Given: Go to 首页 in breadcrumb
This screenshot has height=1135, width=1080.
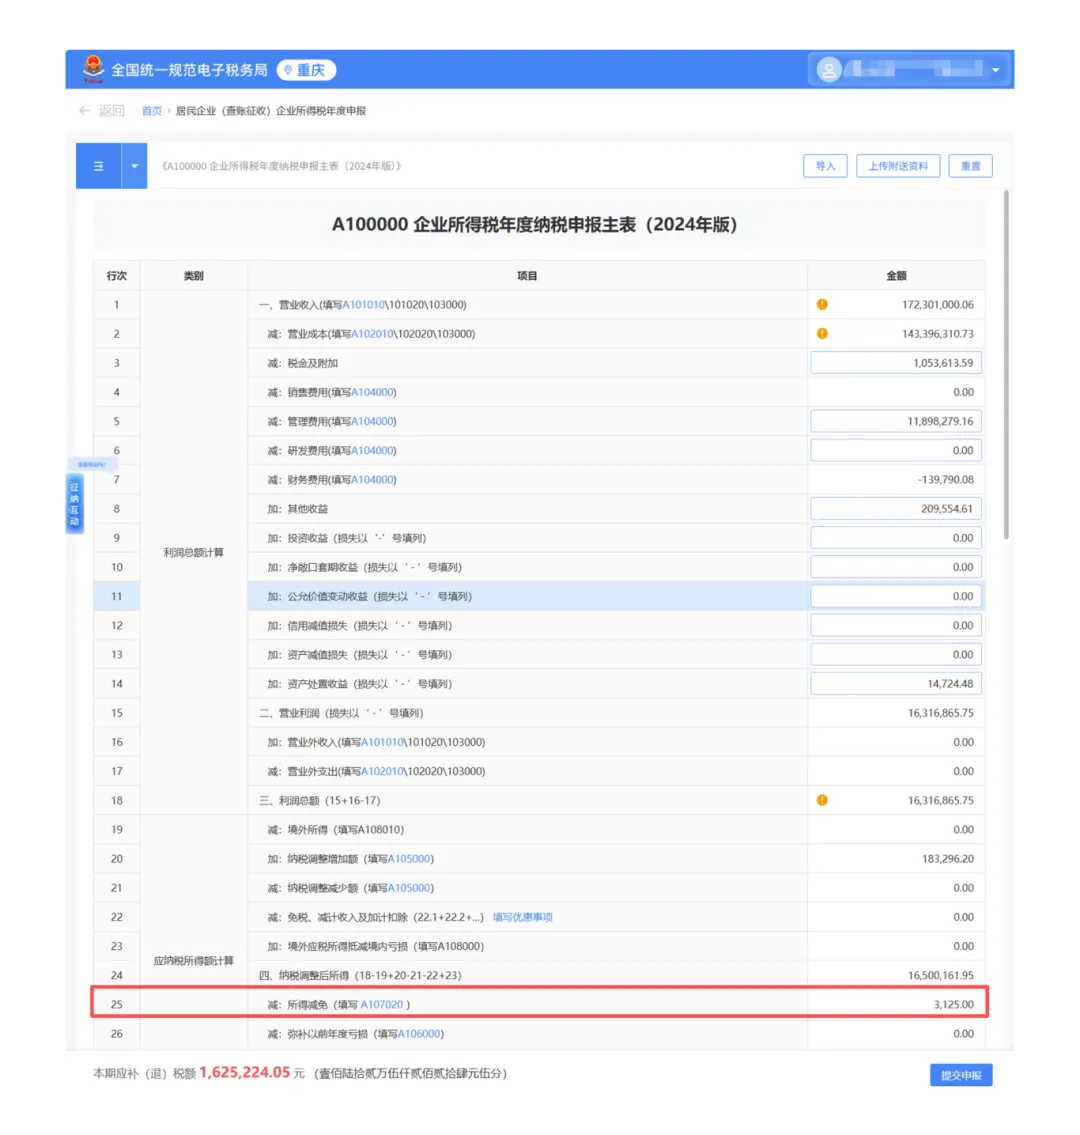Looking at the screenshot, I should point(151,111).
